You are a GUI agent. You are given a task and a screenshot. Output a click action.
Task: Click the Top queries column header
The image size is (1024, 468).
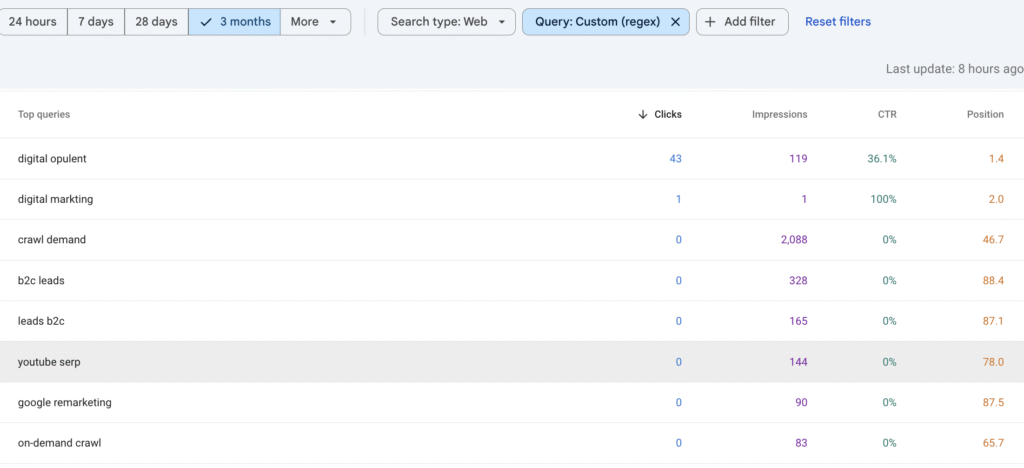click(44, 115)
